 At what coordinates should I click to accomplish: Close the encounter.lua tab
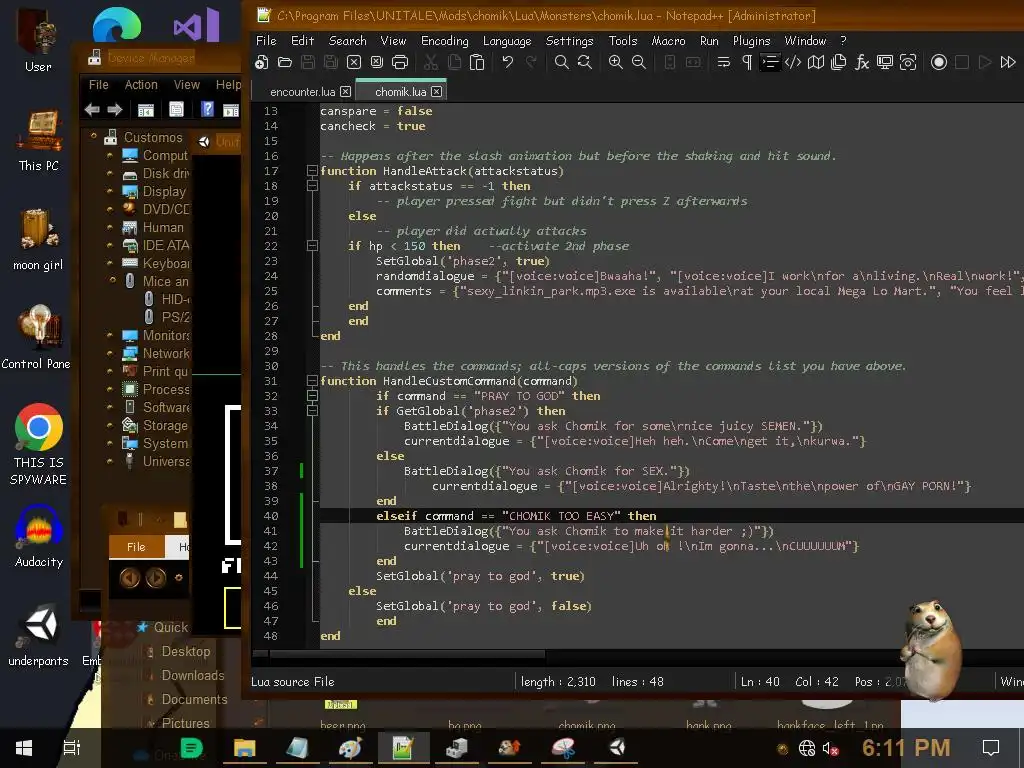coord(345,91)
